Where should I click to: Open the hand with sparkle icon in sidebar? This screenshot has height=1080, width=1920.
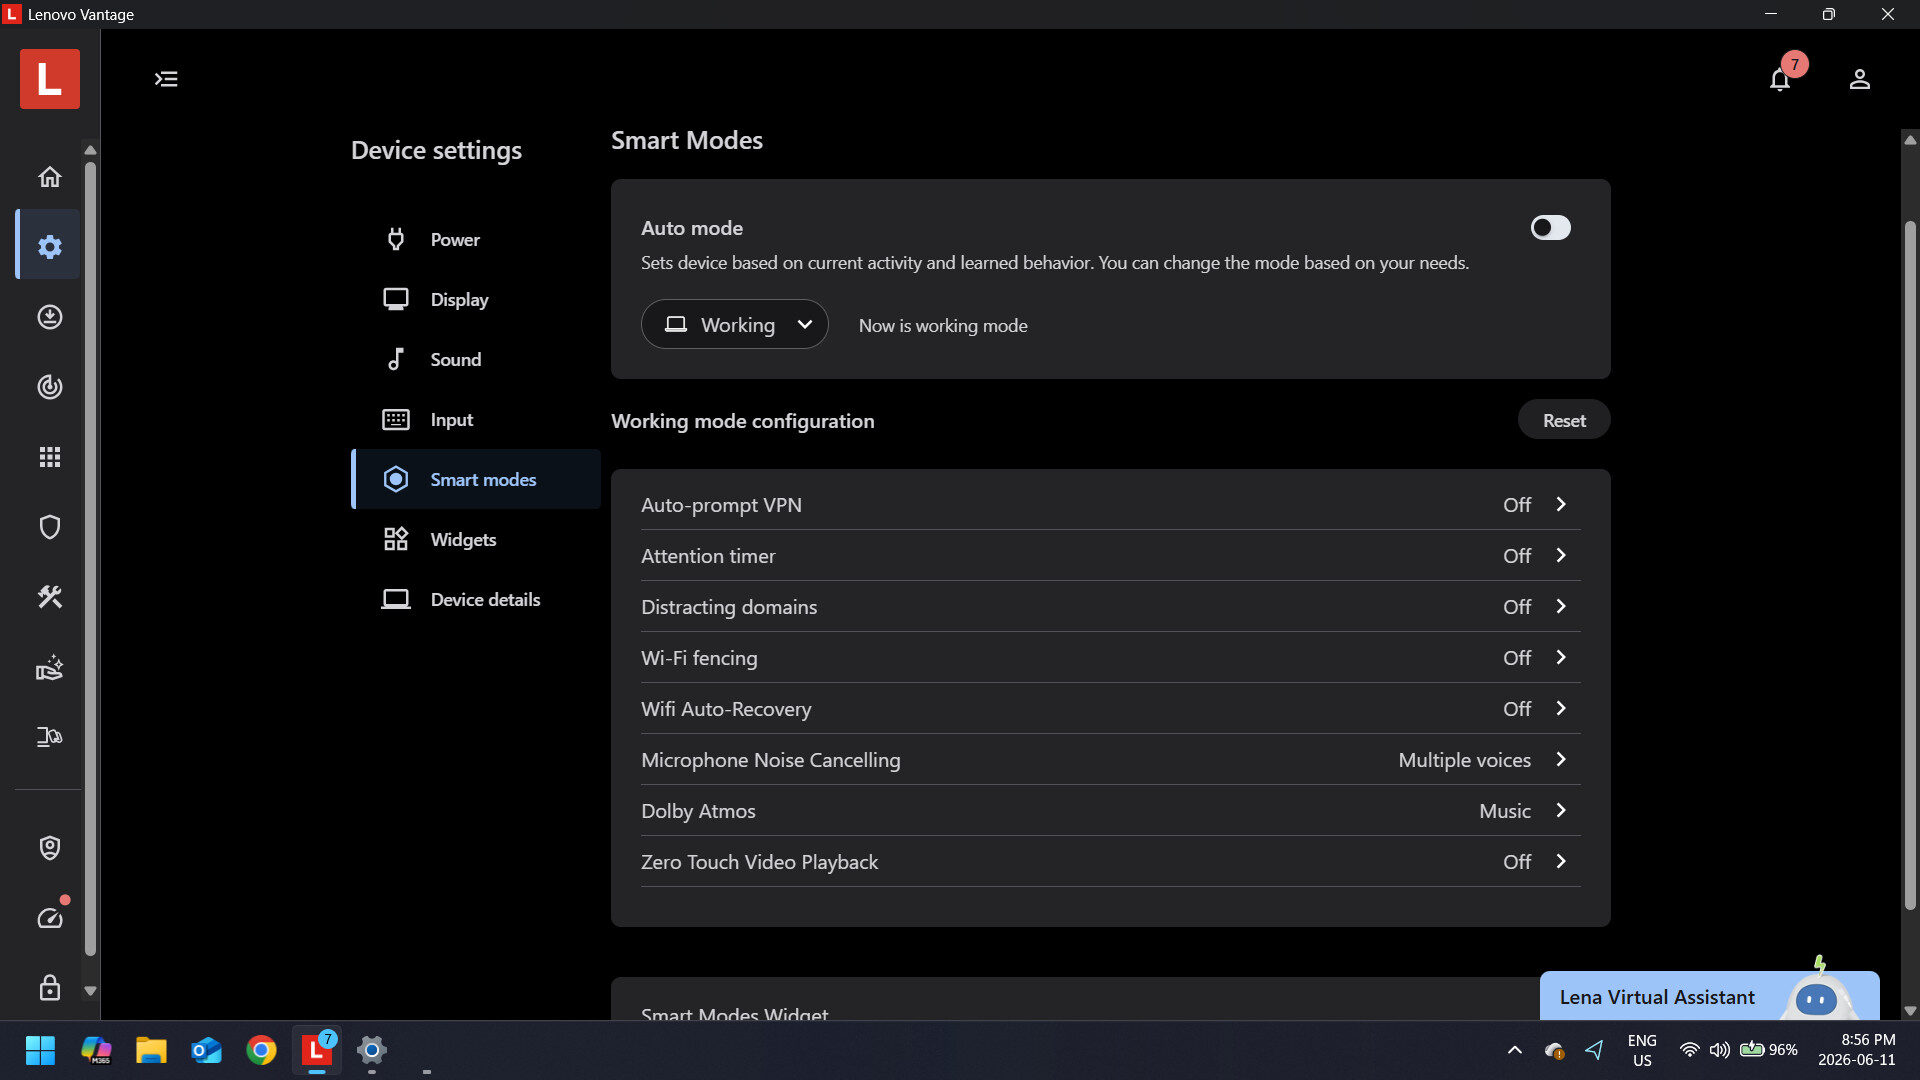tap(50, 667)
